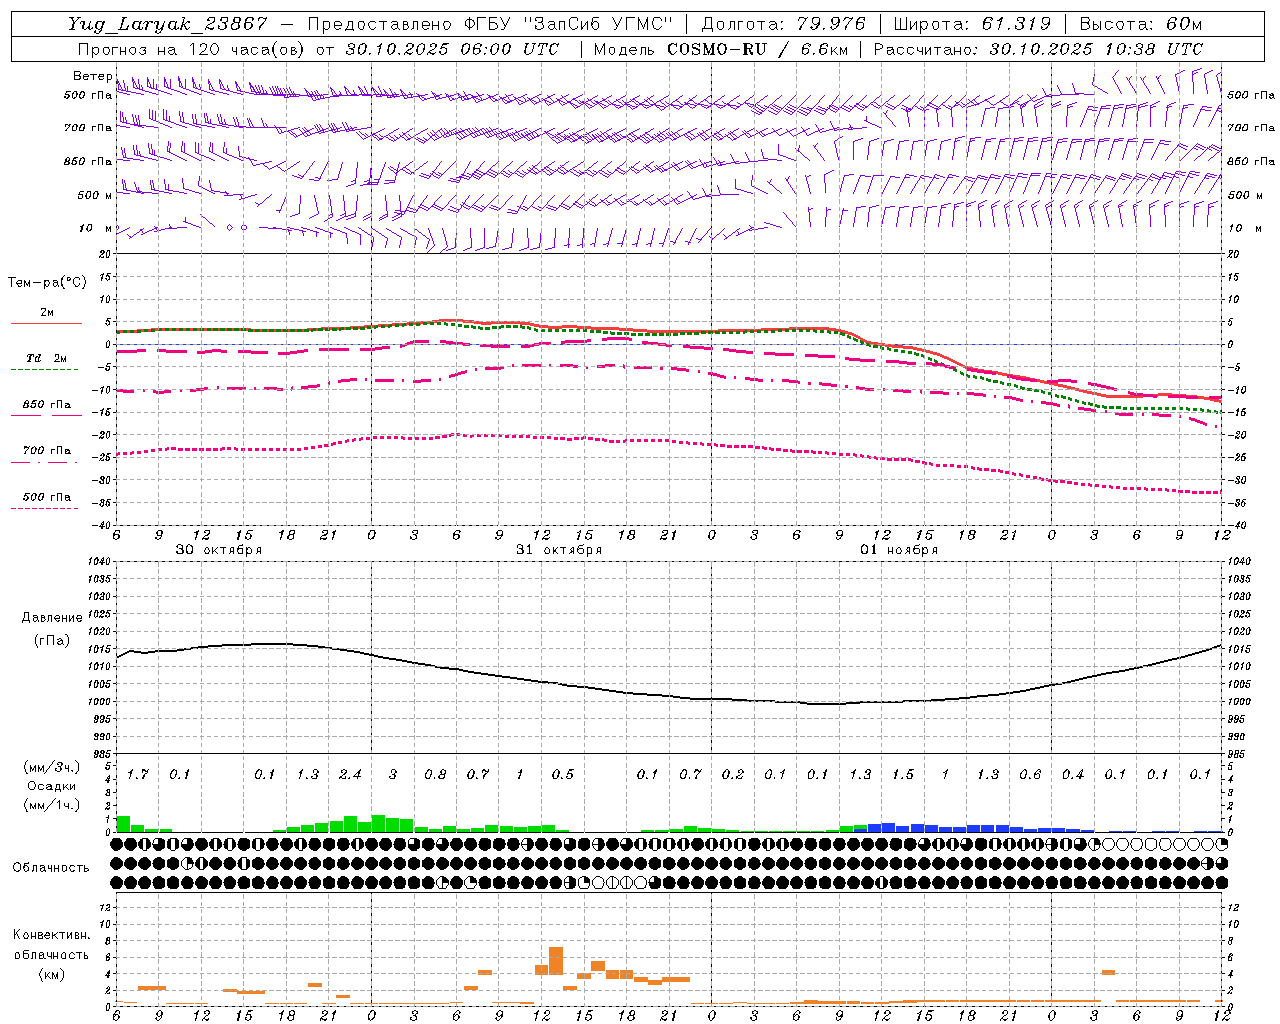Click the 3-hour precipitation value '0.5'

(x=563, y=775)
